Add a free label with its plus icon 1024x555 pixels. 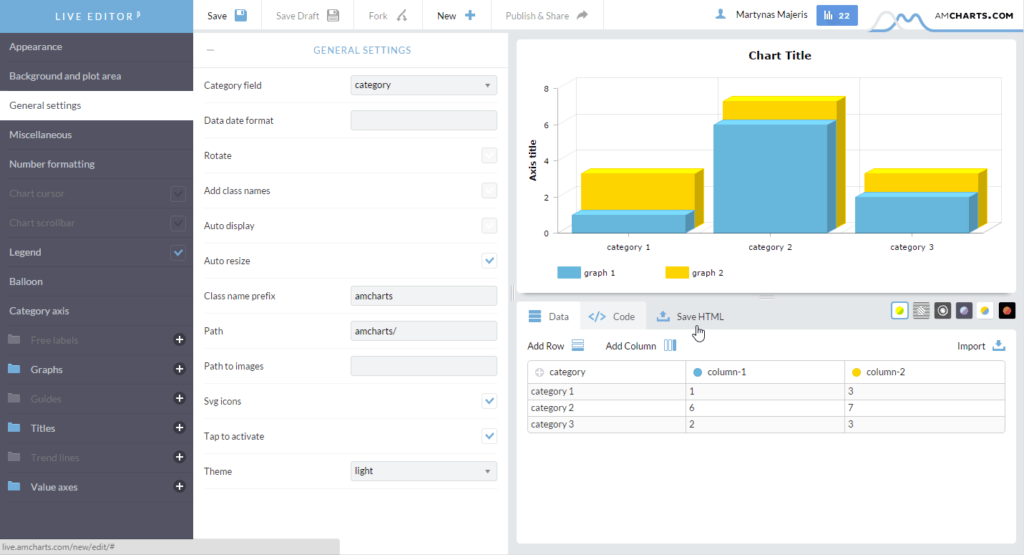180,340
